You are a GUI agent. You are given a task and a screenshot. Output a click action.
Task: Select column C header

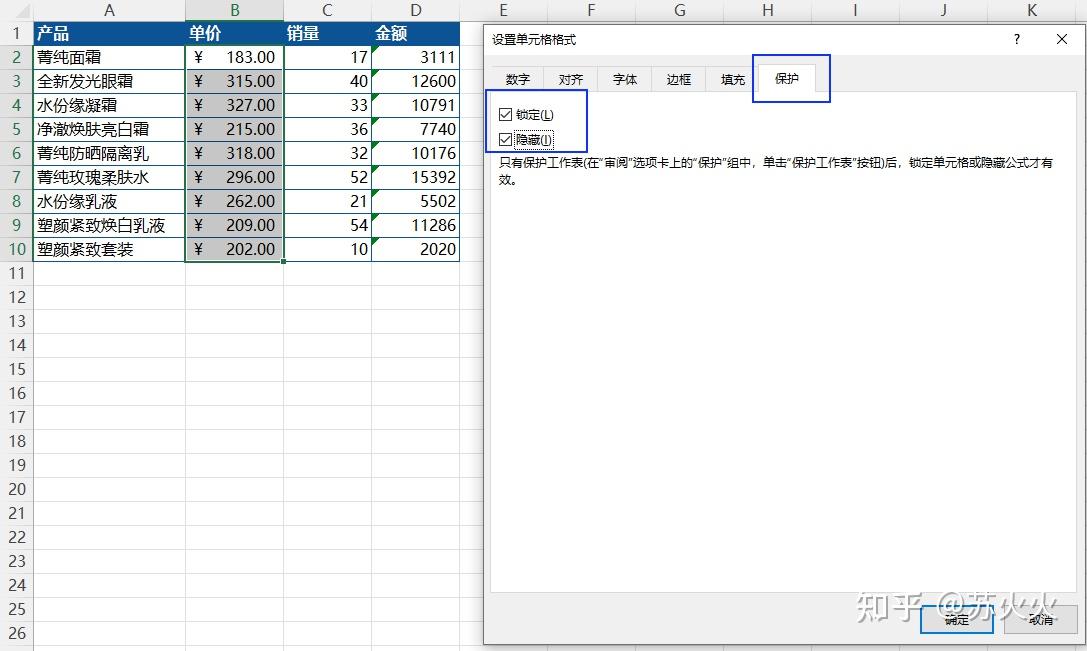click(327, 10)
